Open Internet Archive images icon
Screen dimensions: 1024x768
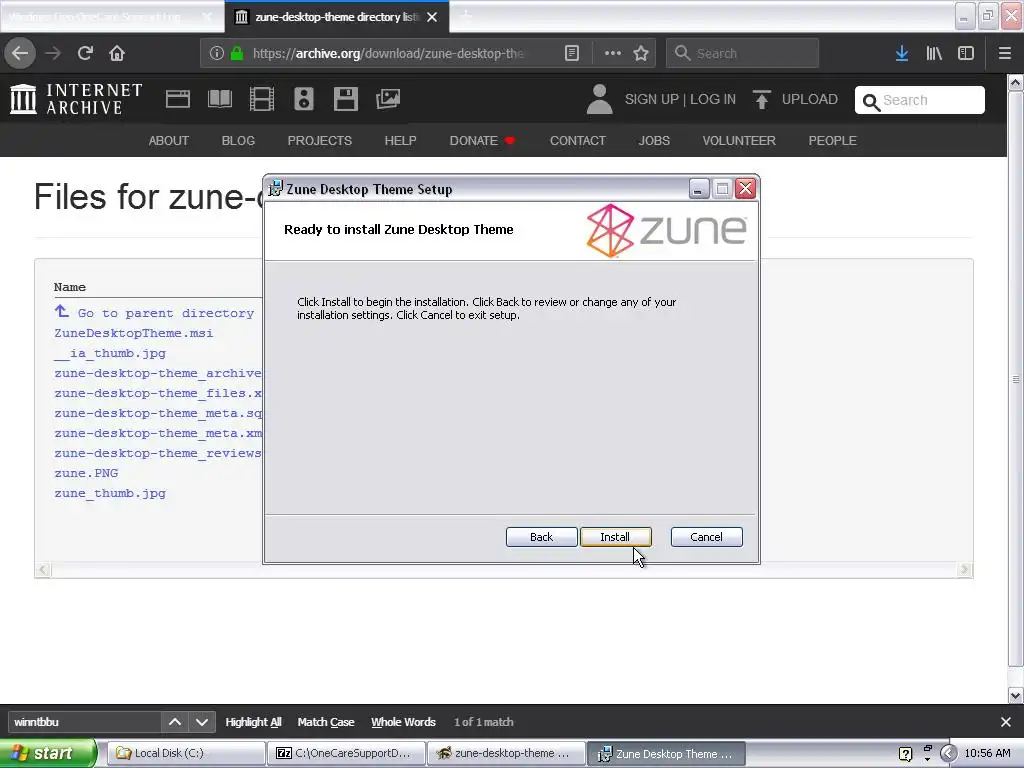388,99
